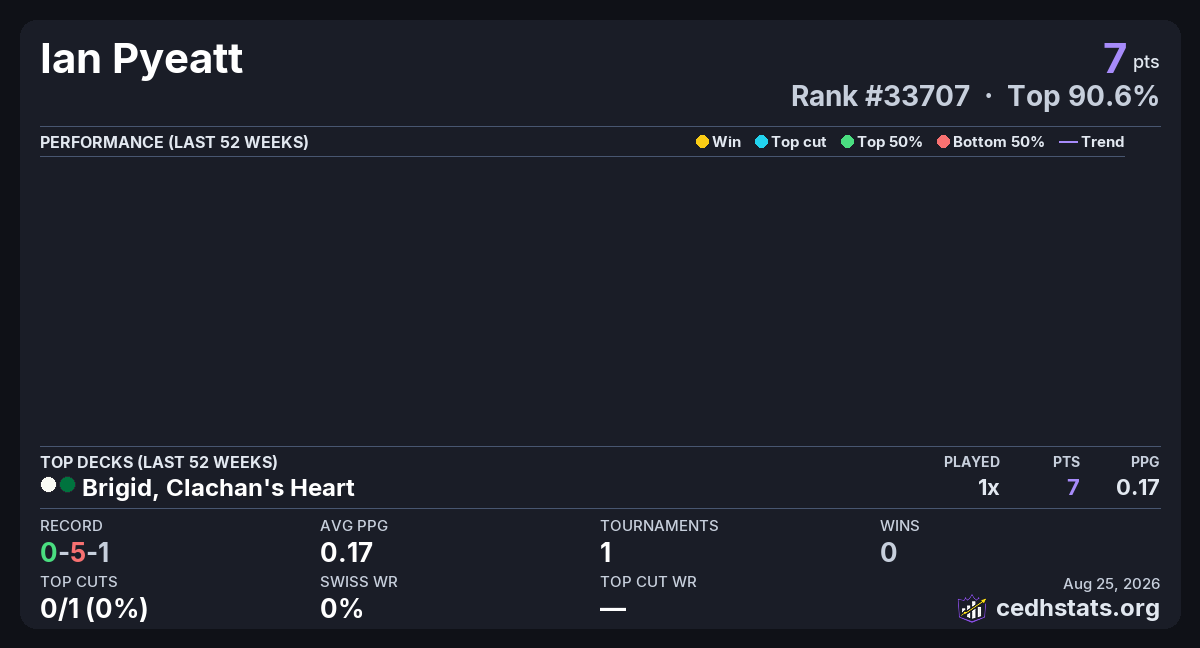
Task: Open the Brigid, Clachan's Heart deck
Action: 218,488
